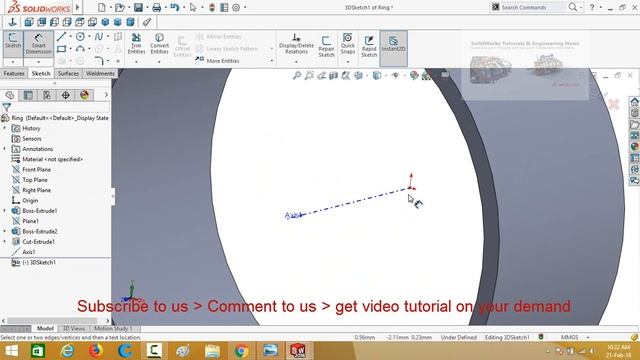The width and height of the screenshot is (640, 360).
Task: Click the Search Commands field
Action: tap(533, 7)
